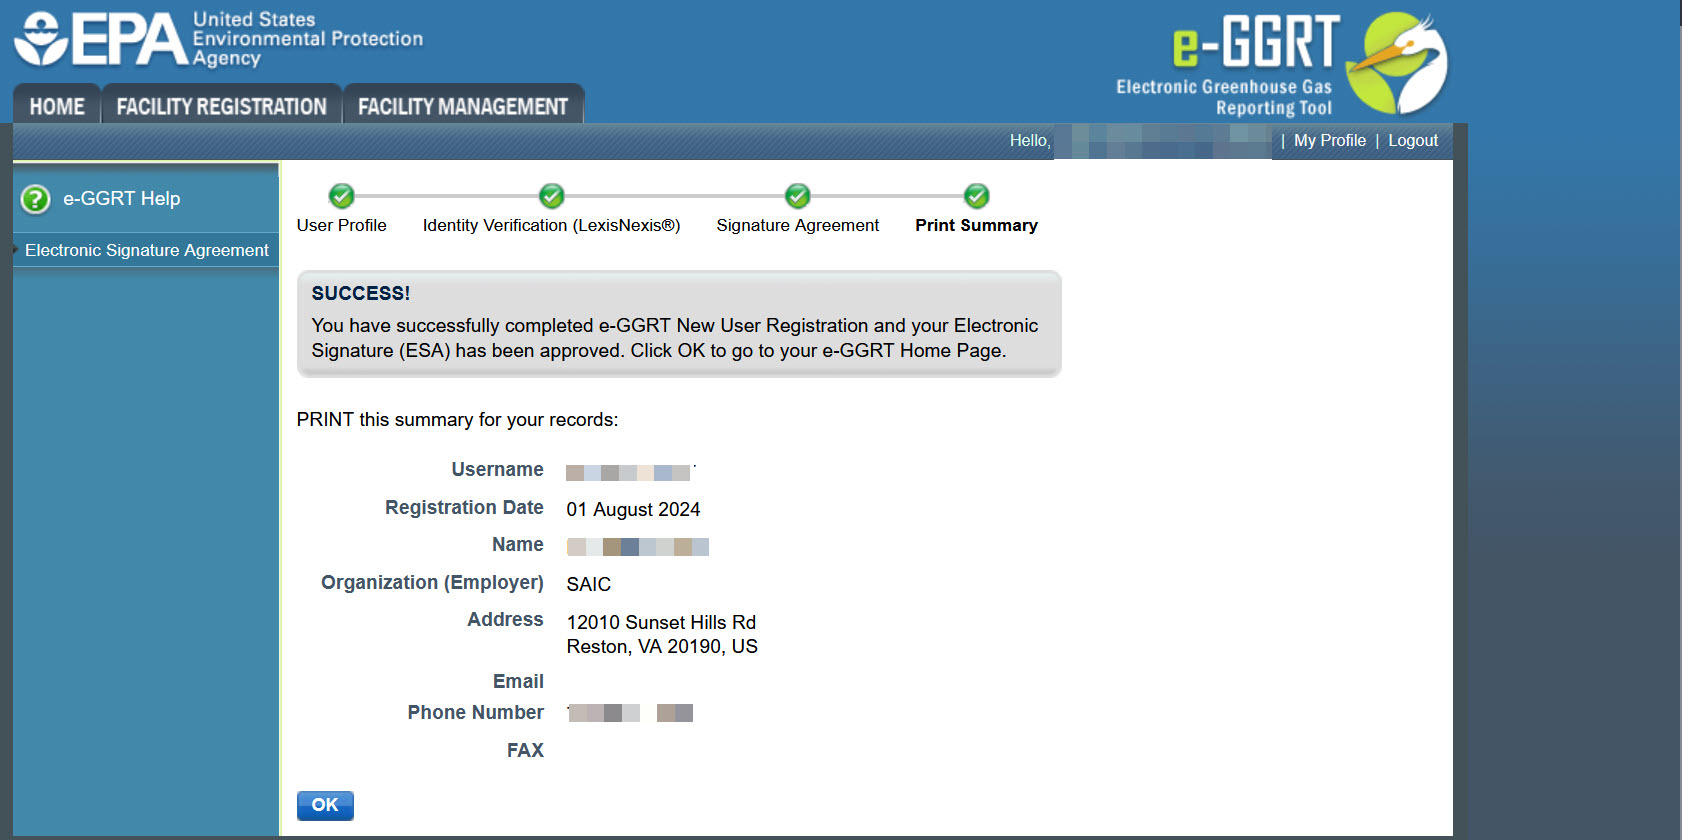Open the e-GGRT Help link
1682x840 pixels.
point(122,199)
